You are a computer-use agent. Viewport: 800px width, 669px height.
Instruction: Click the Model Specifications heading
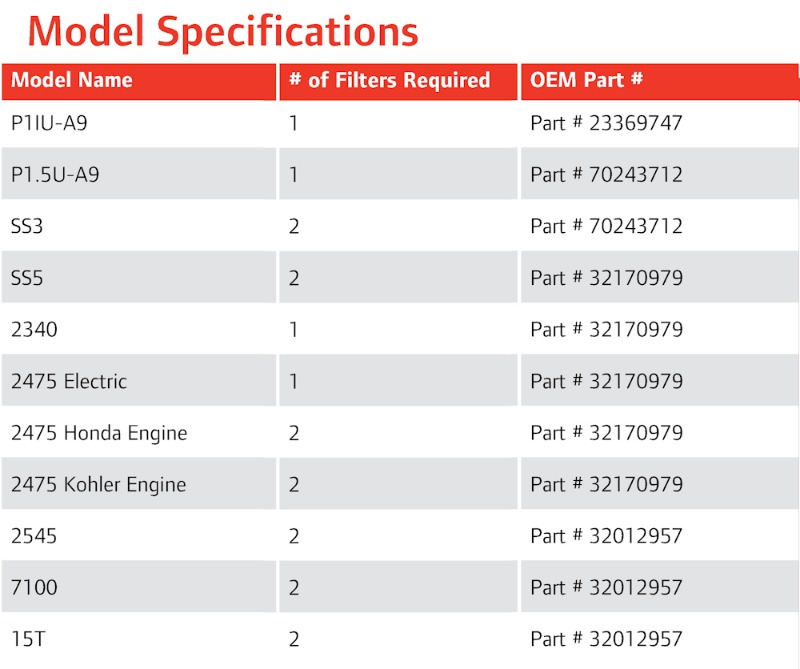click(x=223, y=31)
